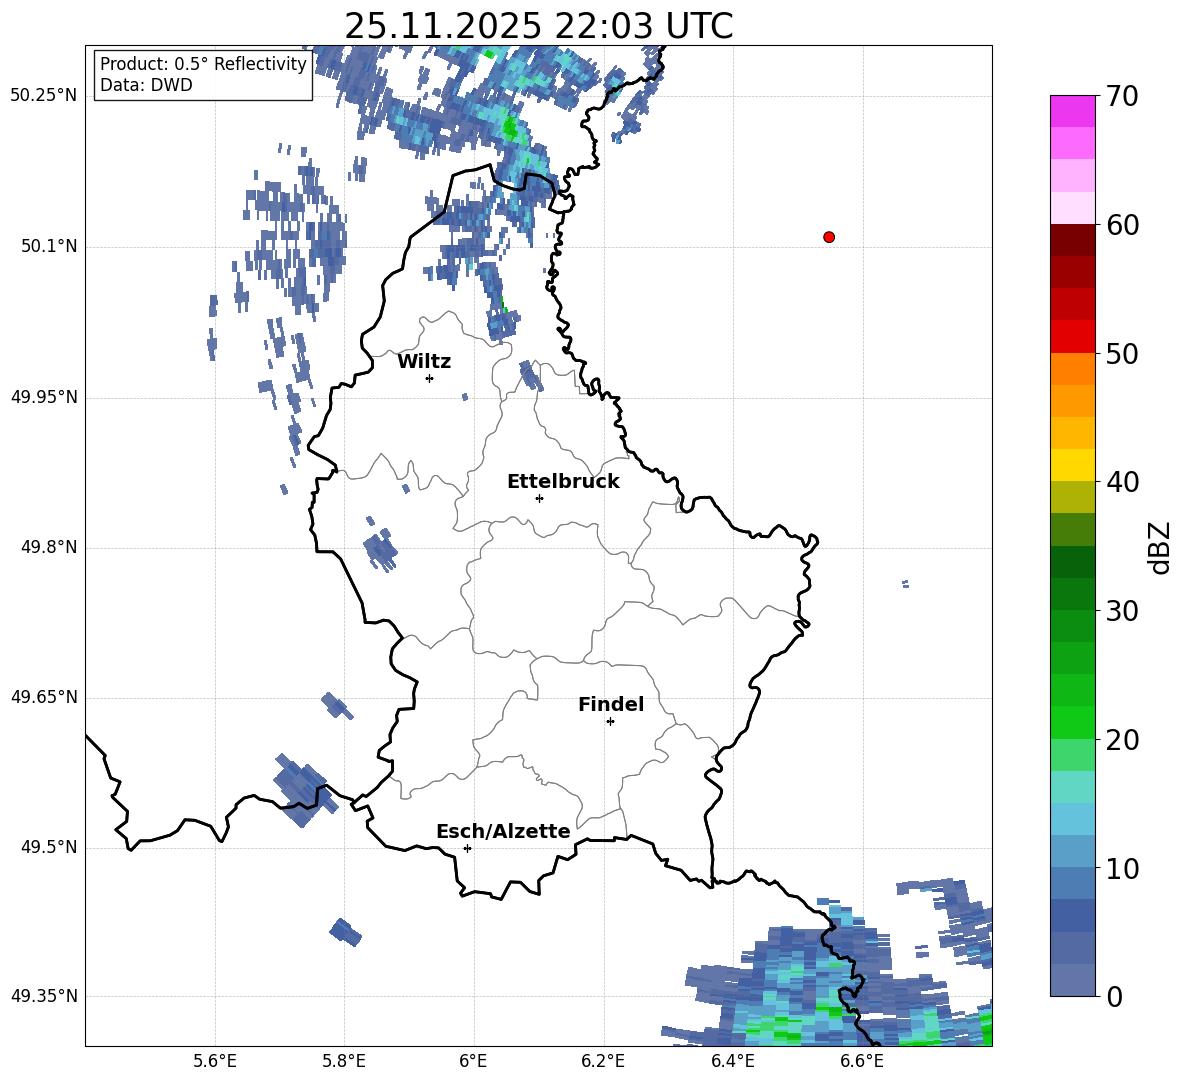Viewport: 1184px width, 1081px height.
Task: Click the 50.1°N latitude label
Action: point(48,247)
